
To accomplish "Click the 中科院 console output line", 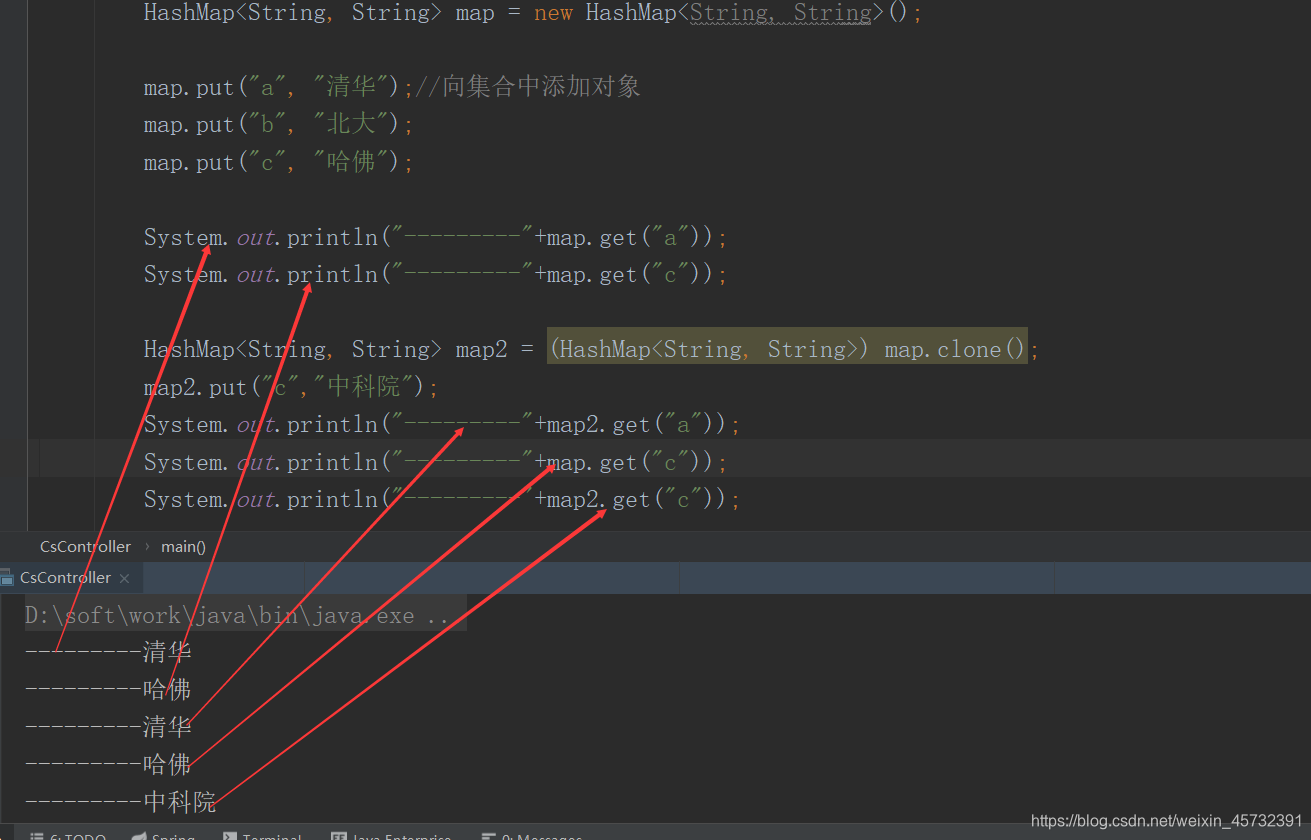I will (120, 802).
